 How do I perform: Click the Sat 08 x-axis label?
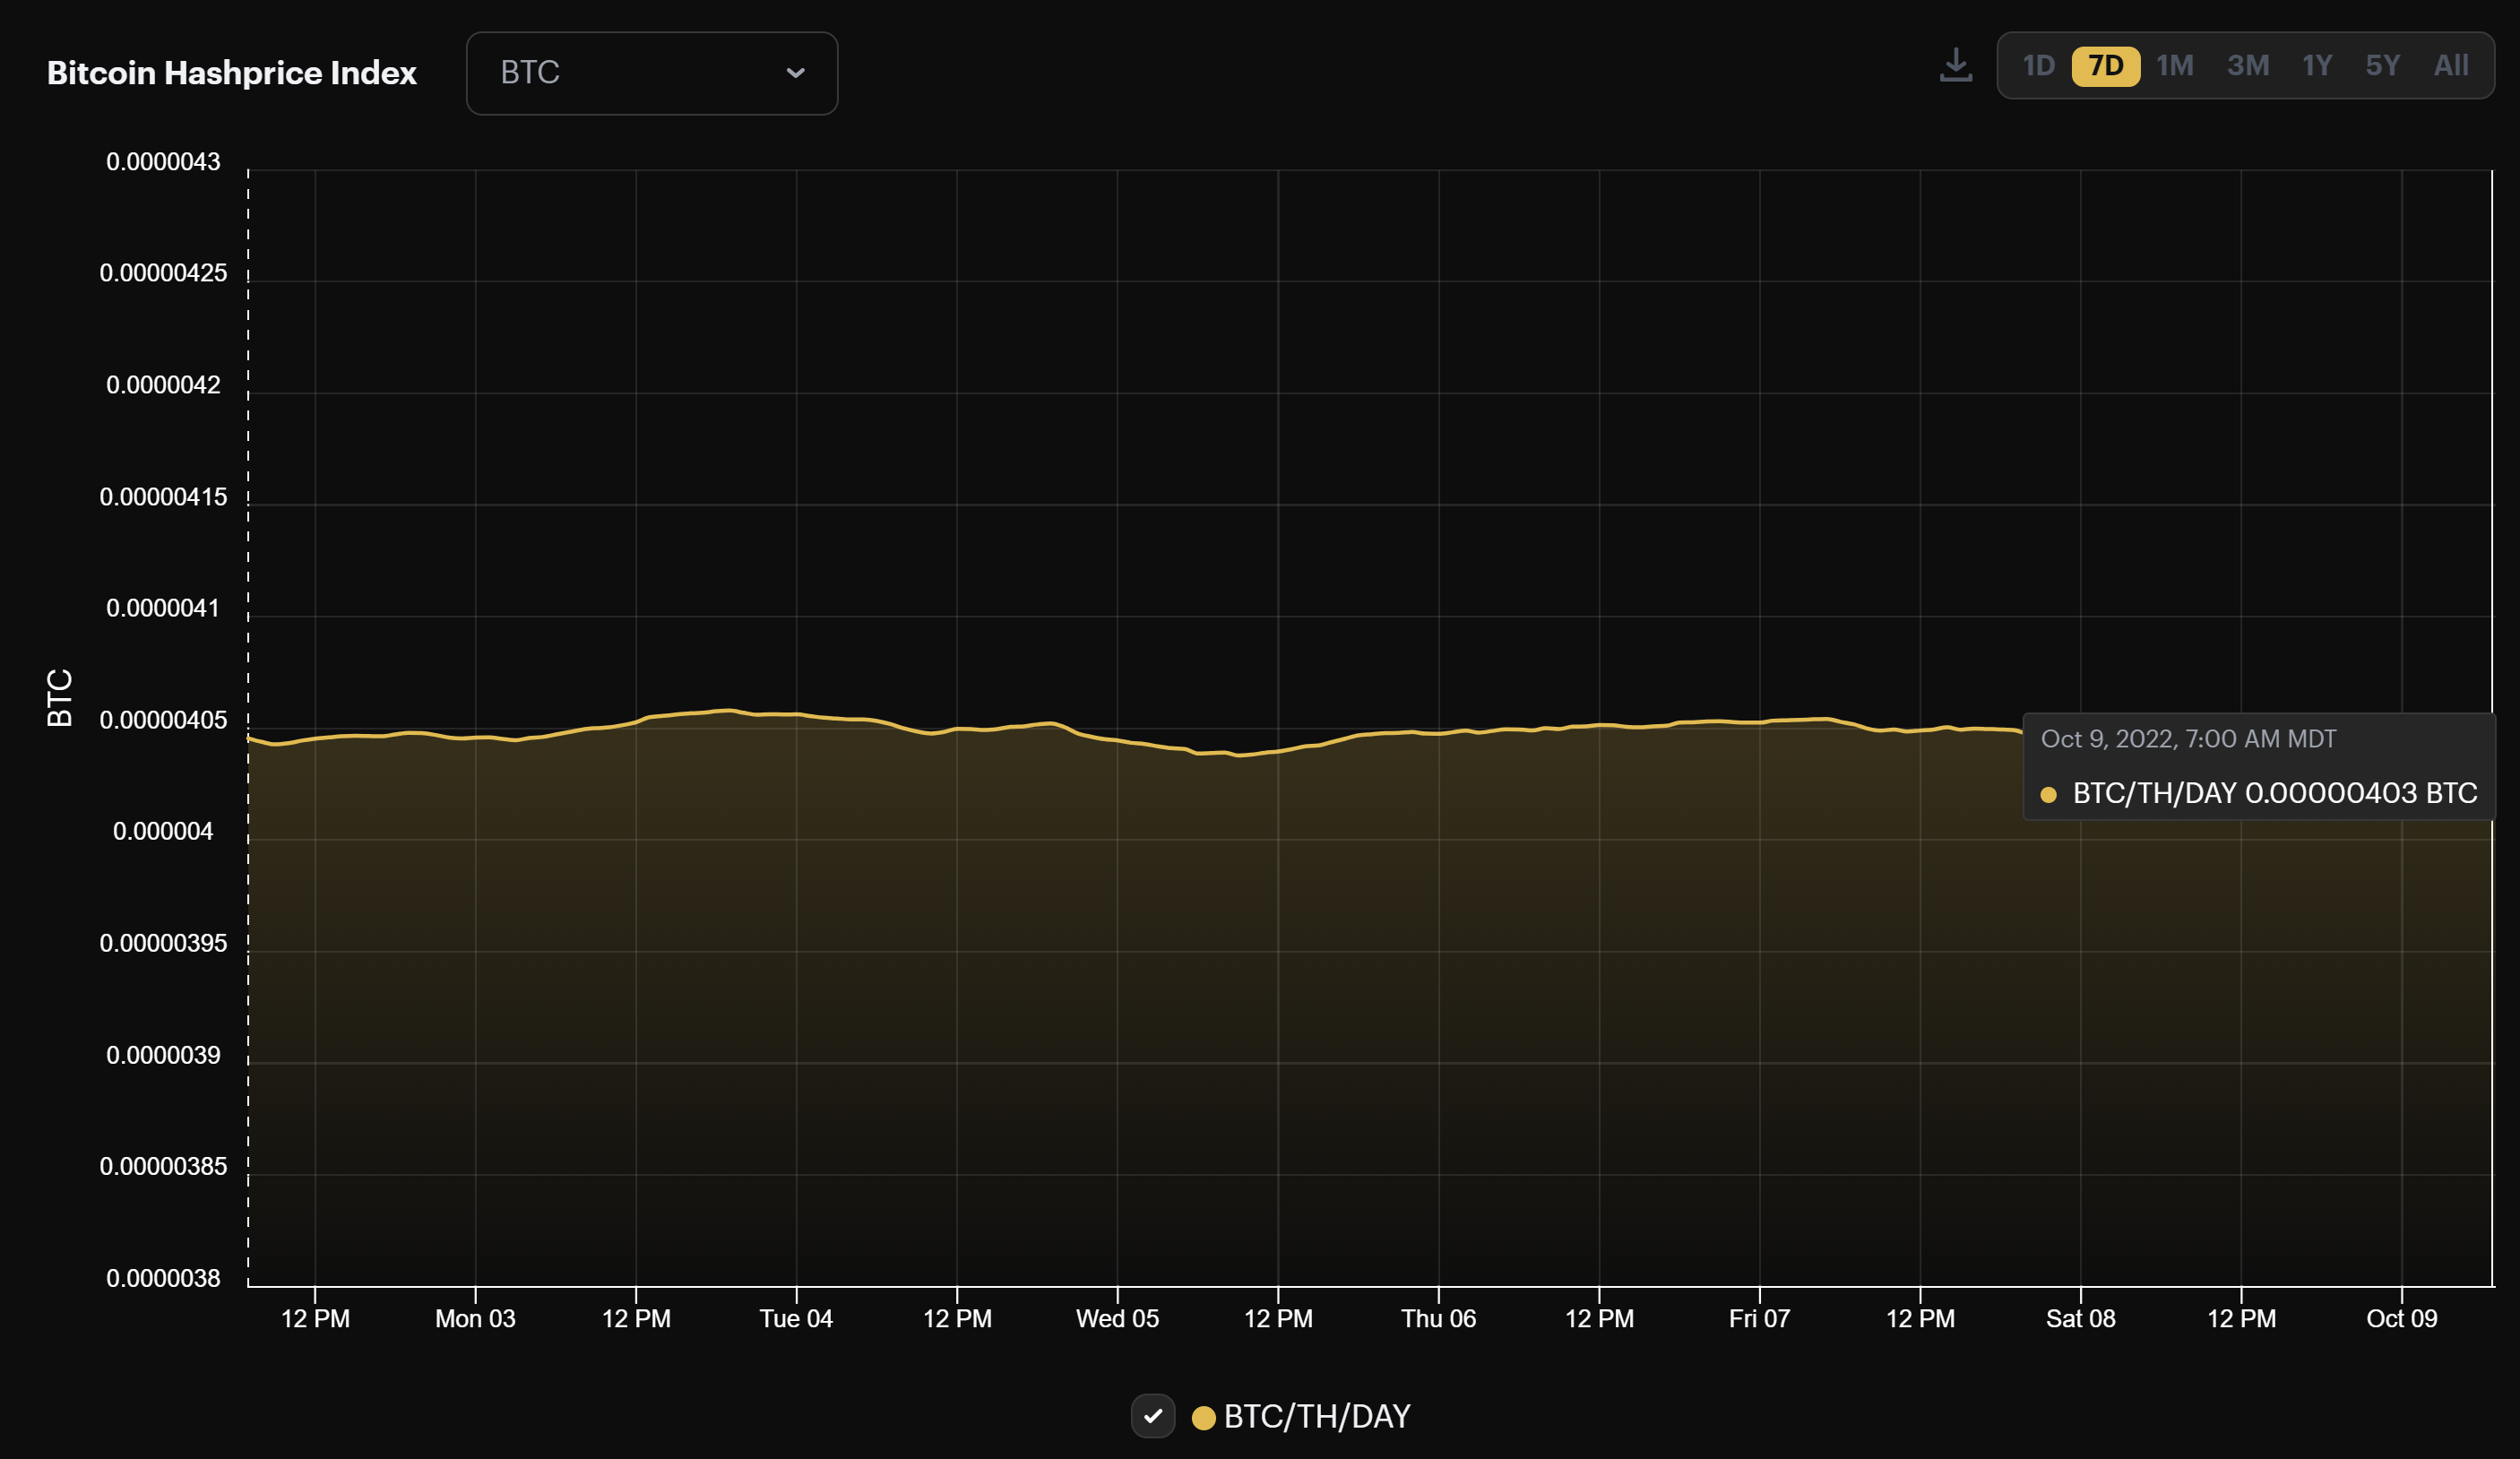point(2080,1318)
